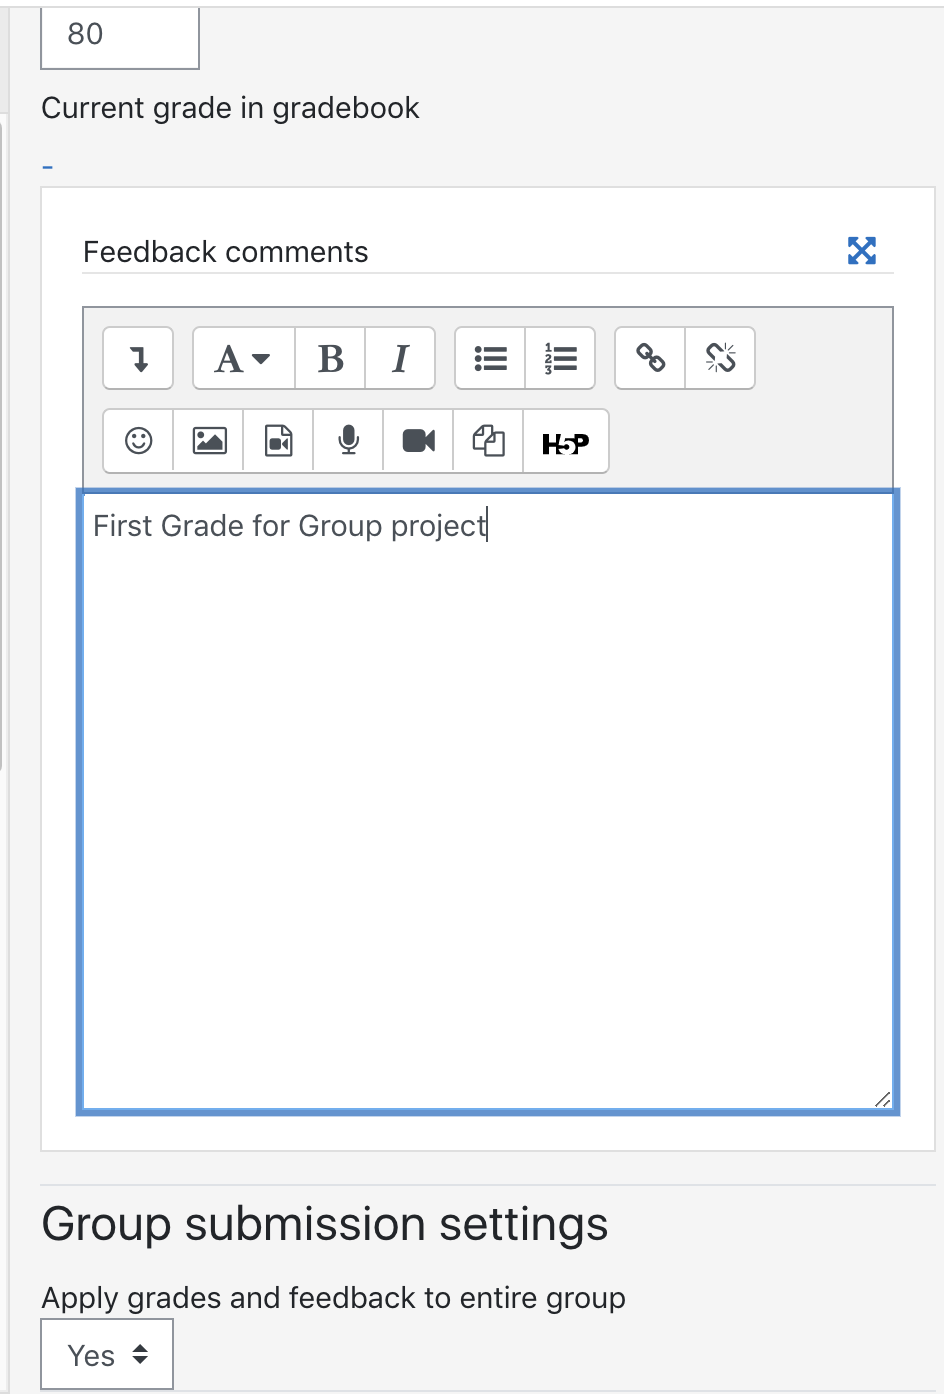
Task: Open the paragraph styles dropdown
Action: point(243,358)
